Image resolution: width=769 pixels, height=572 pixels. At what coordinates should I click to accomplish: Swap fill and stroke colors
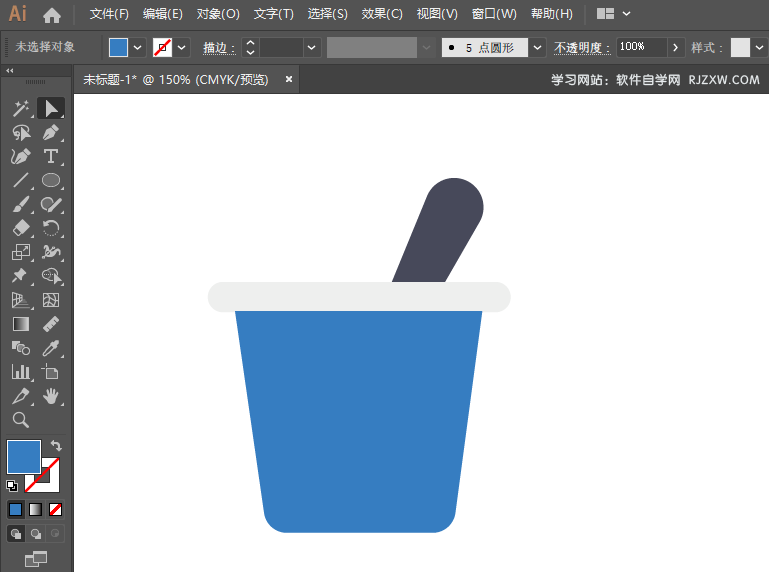56,446
